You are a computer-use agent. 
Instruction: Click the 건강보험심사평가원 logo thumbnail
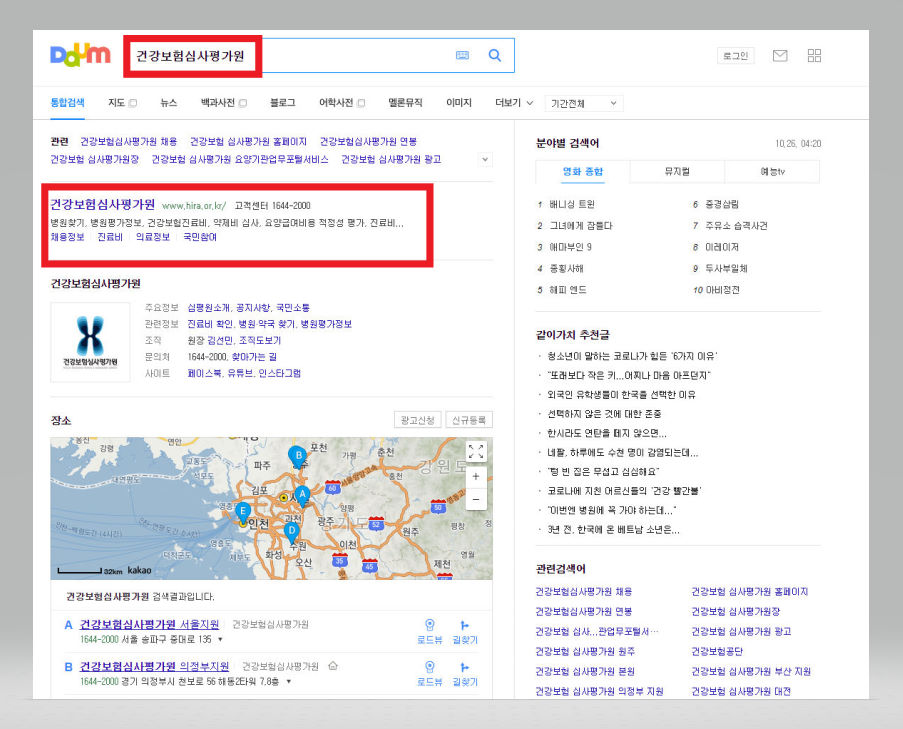pyautogui.click(x=90, y=342)
